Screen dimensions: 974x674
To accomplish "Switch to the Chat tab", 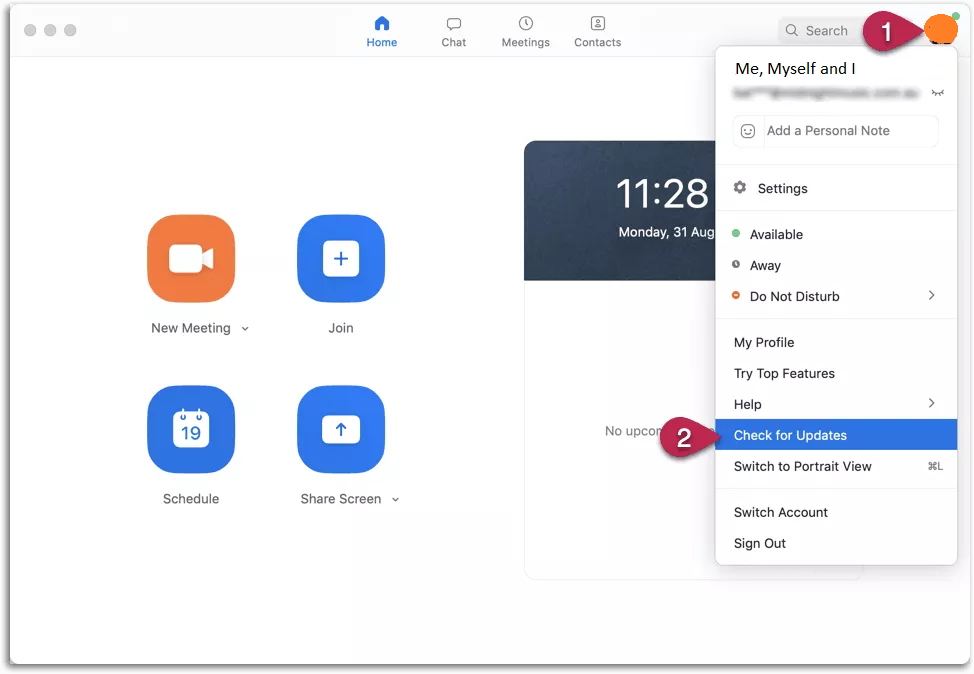I will pyautogui.click(x=454, y=31).
